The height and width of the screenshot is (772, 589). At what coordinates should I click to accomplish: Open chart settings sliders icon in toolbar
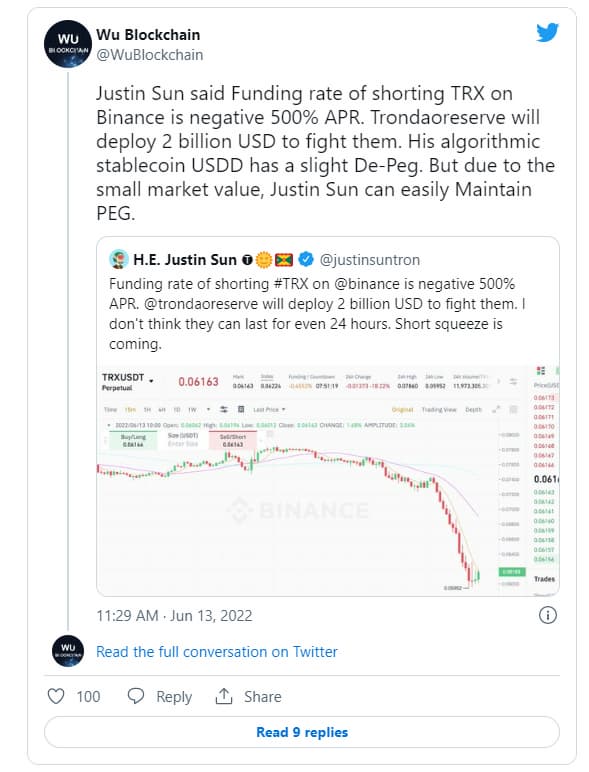point(224,409)
